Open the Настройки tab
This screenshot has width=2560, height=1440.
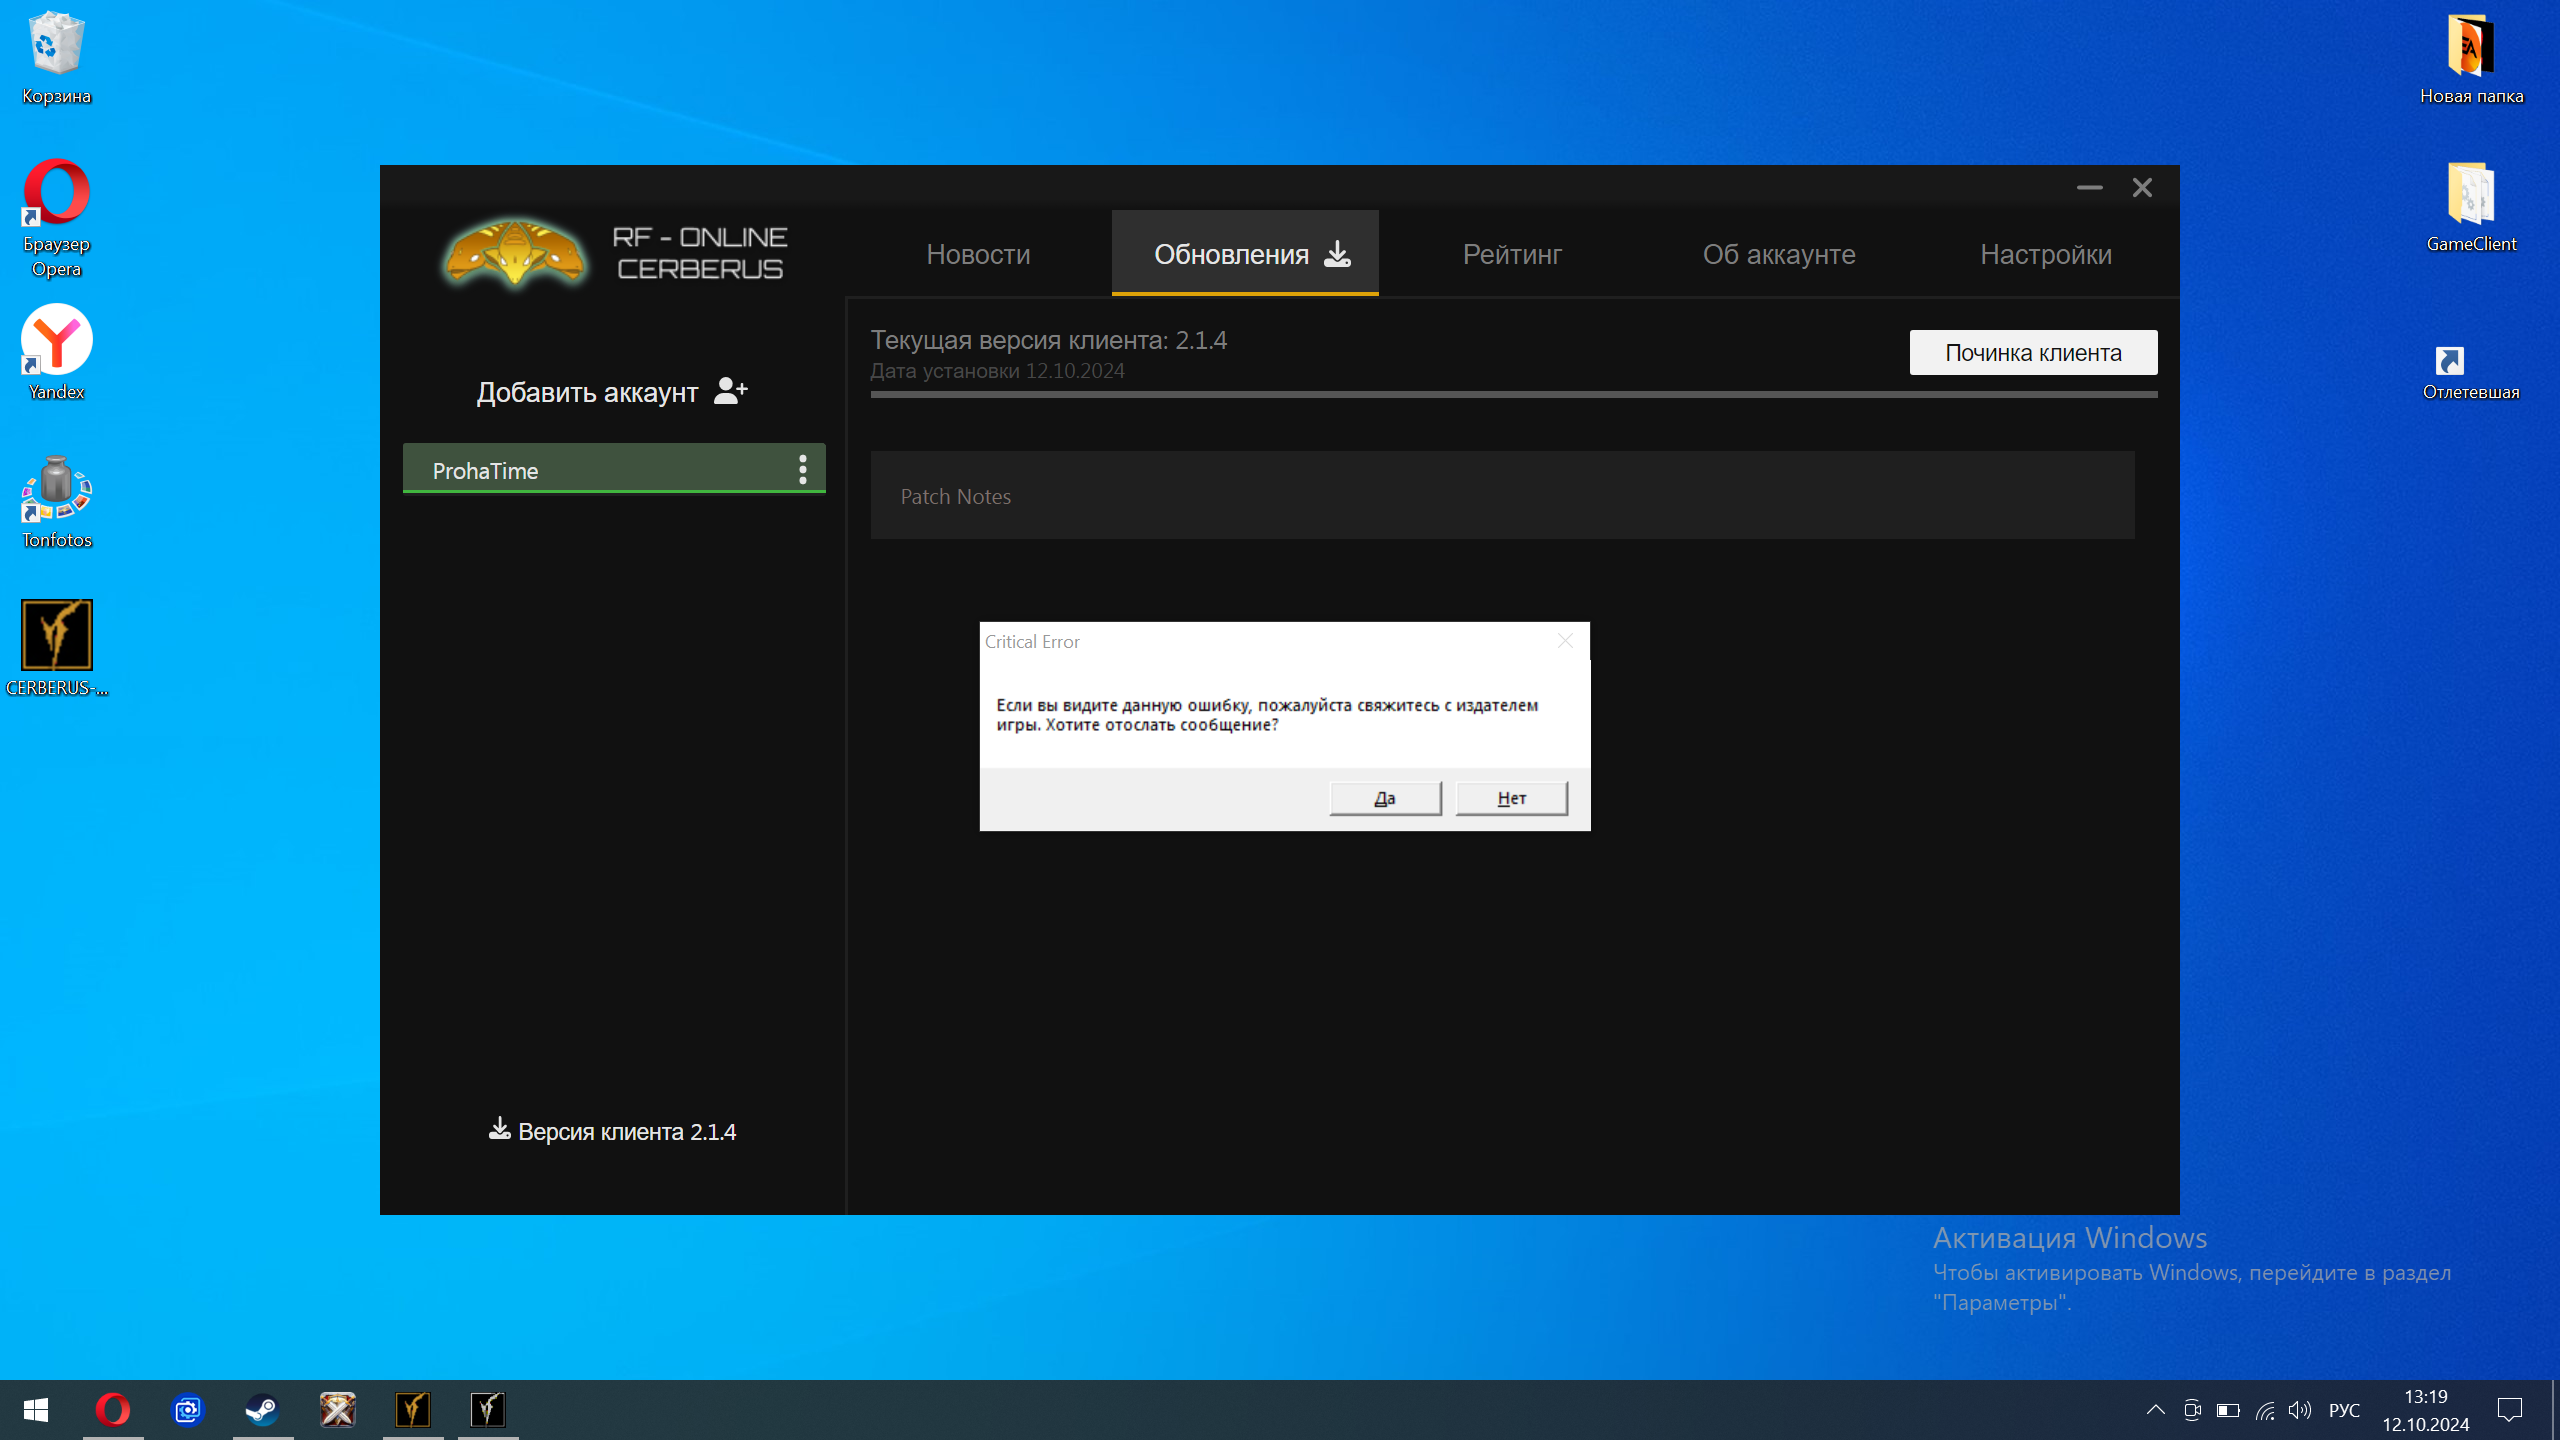pyautogui.click(x=2046, y=254)
